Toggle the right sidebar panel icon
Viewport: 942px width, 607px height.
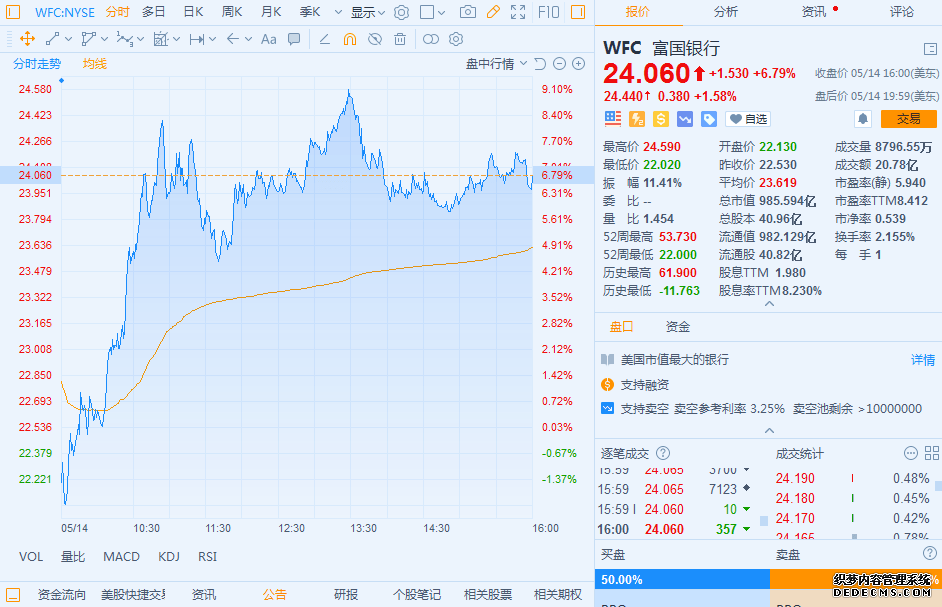pos(578,11)
